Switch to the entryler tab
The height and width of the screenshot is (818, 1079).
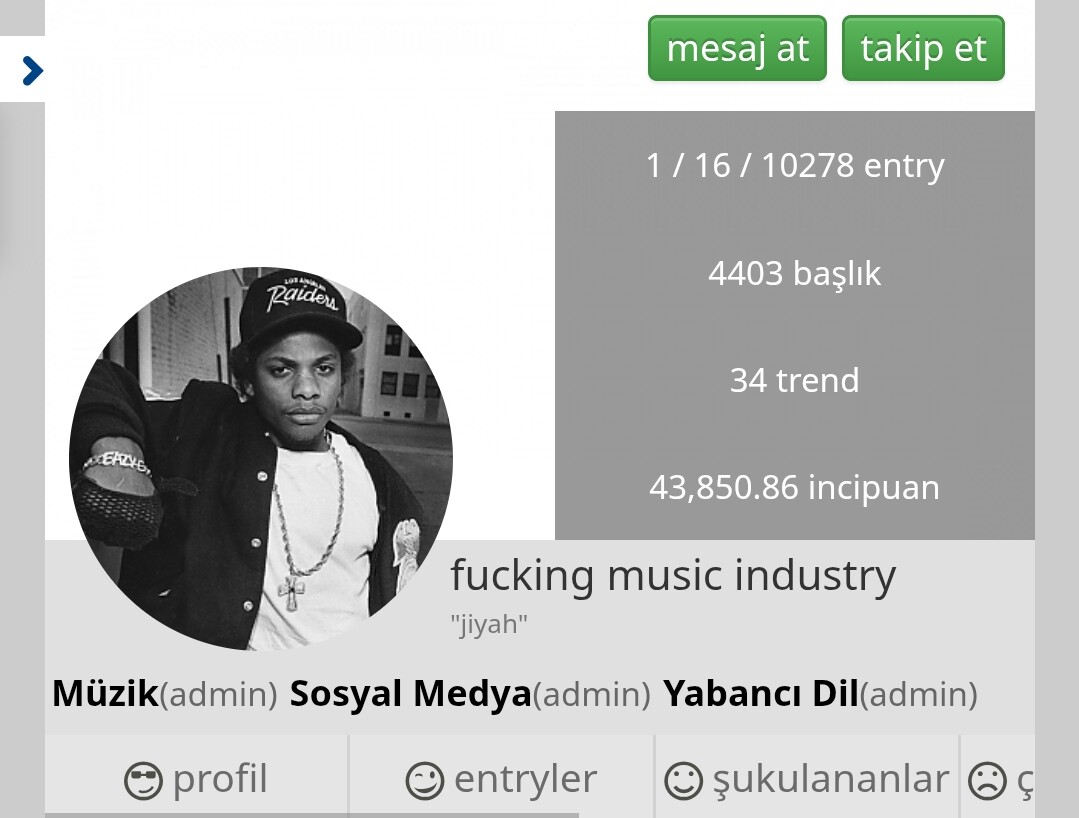502,777
